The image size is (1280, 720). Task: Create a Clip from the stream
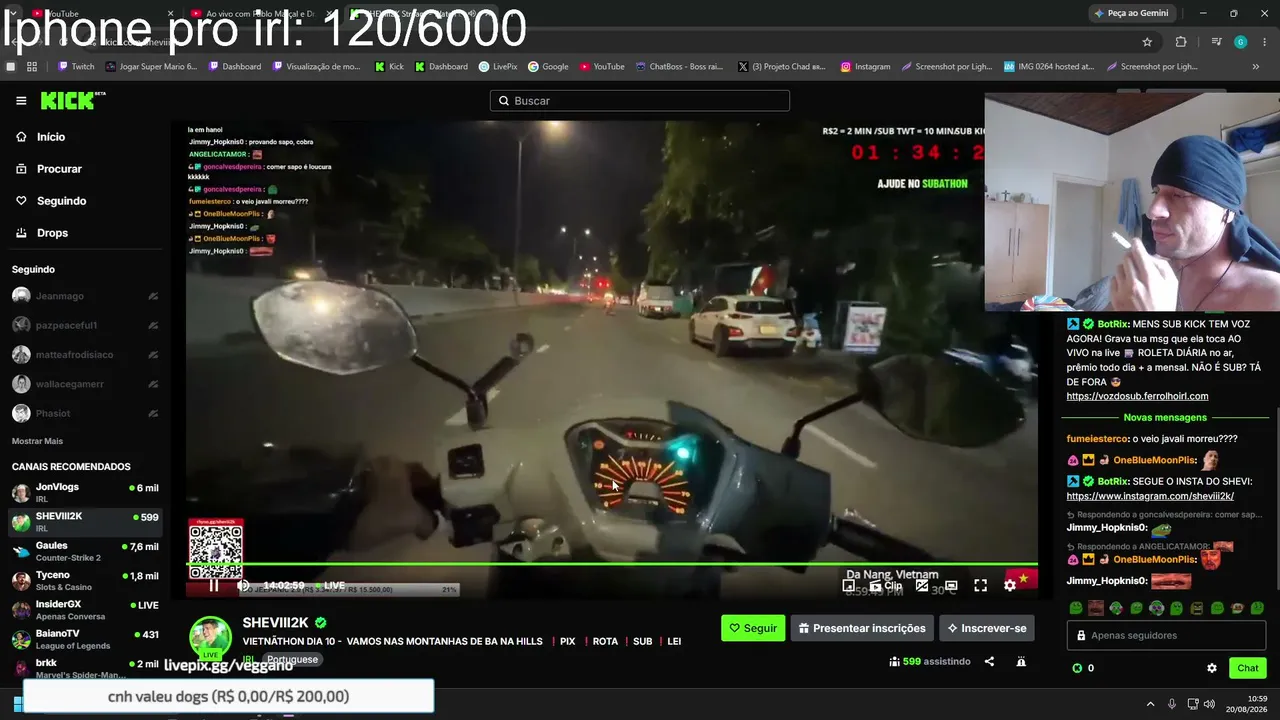click(886, 586)
